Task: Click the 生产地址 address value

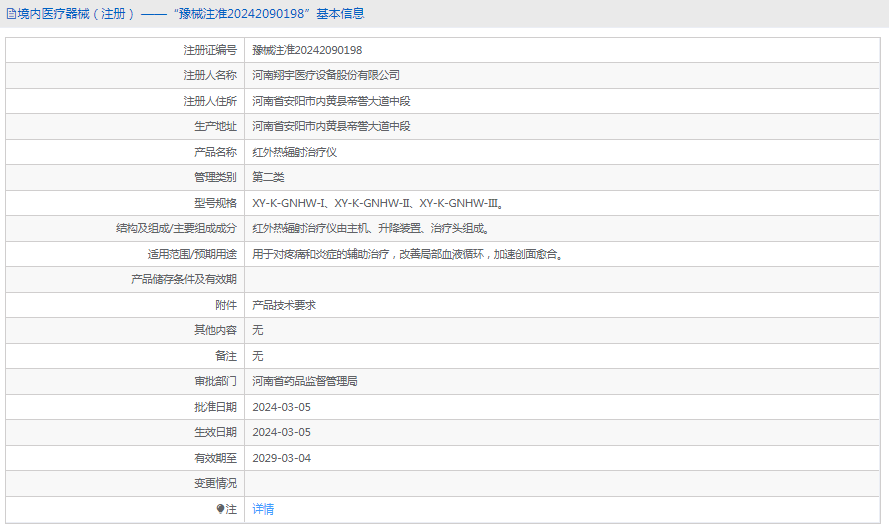Action: 331,126
